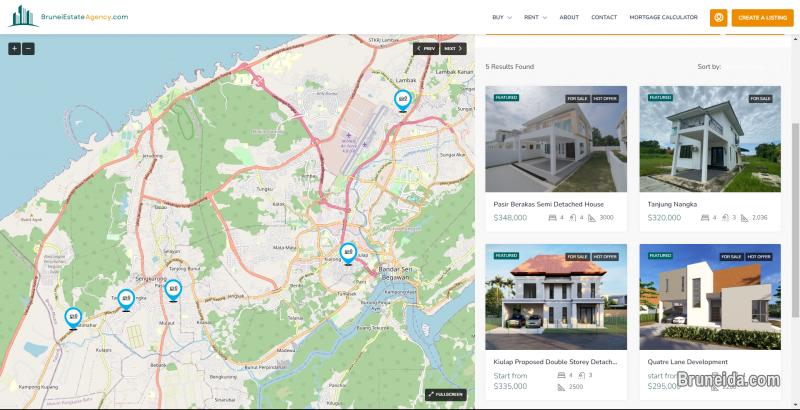Open the MORTGAGE CALCULATOR page
The height and width of the screenshot is (410, 800).
pyautogui.click(x=663, y=17)
